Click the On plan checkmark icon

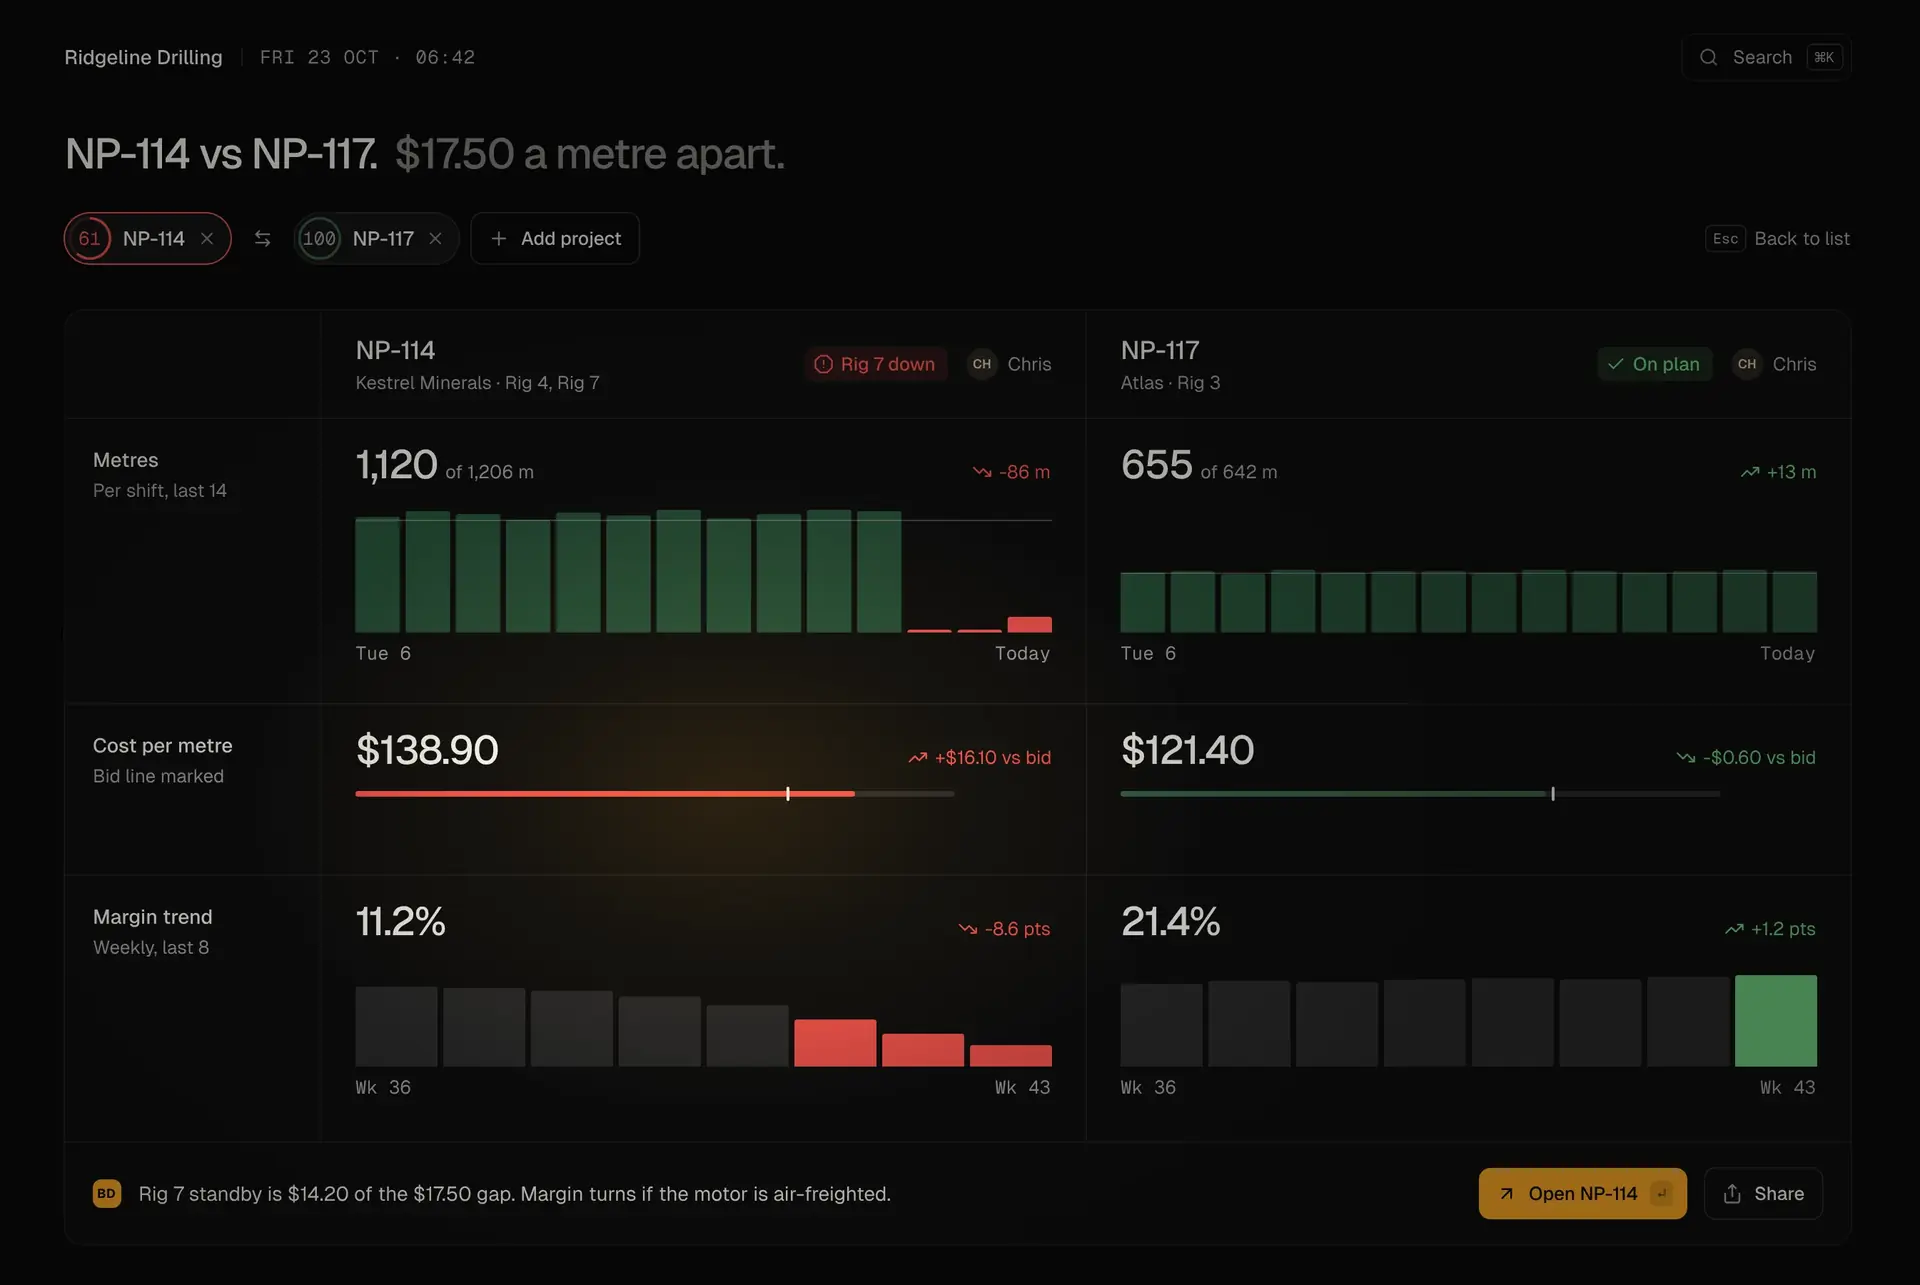pyautogui.click(x=1615, y=364)
